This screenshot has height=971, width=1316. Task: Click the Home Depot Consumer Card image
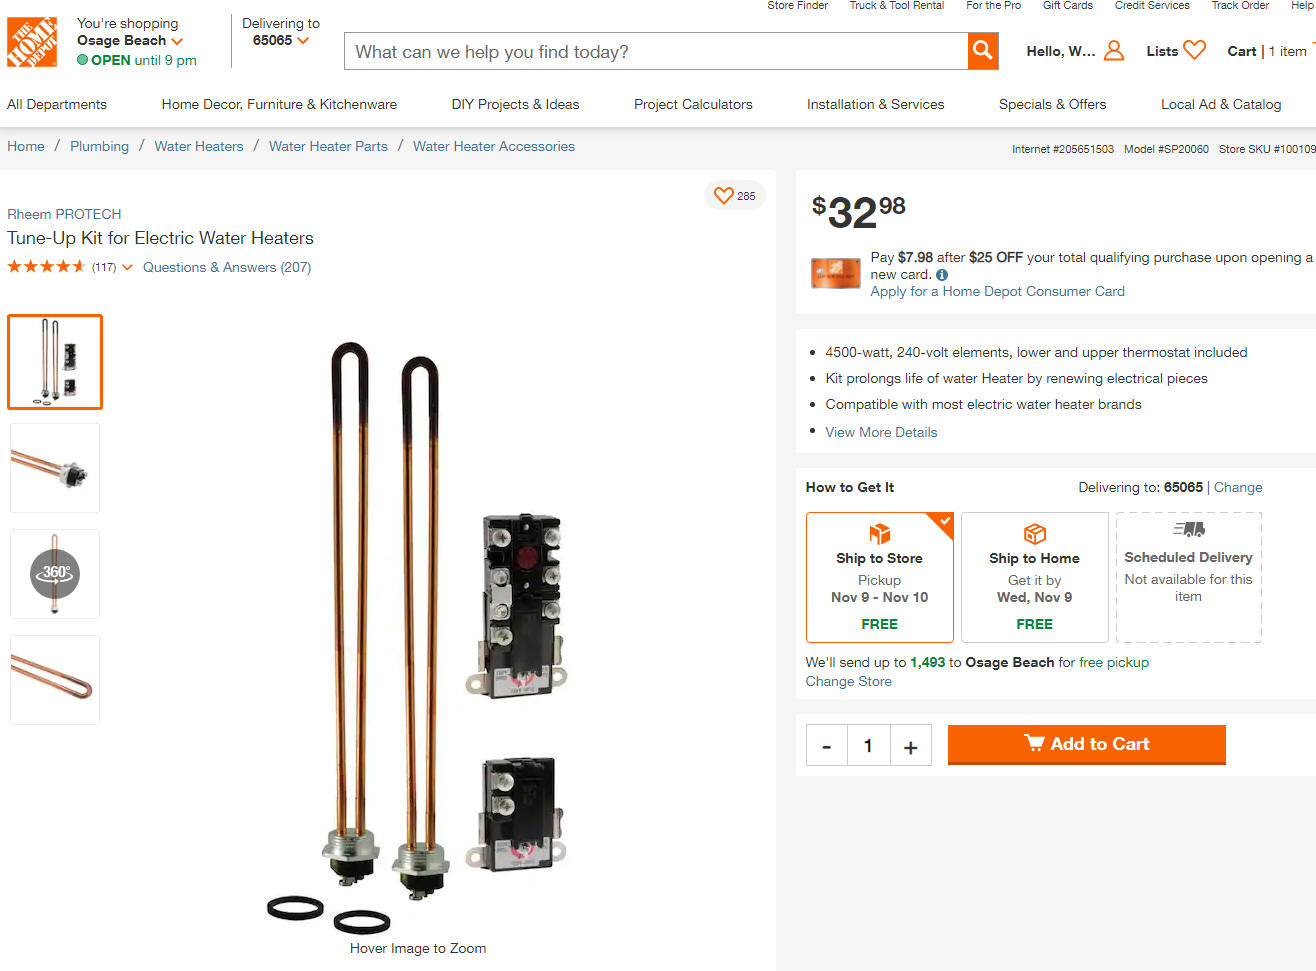[835, 273]
